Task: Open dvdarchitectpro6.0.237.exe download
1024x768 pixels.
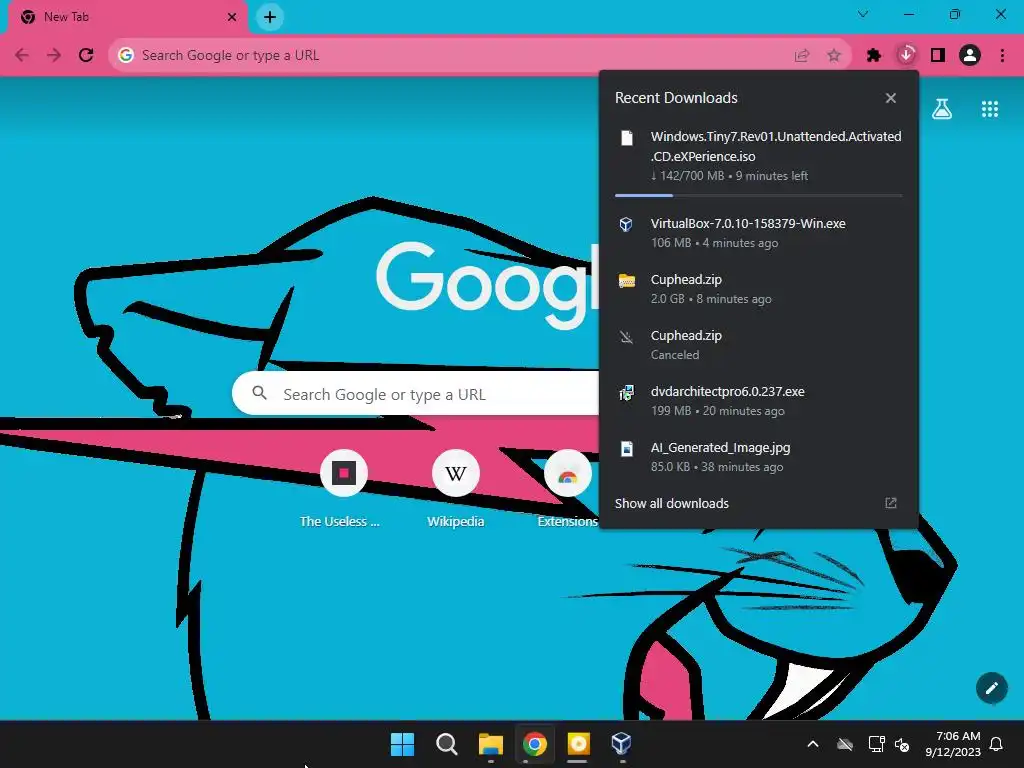Action: [759, 401]
